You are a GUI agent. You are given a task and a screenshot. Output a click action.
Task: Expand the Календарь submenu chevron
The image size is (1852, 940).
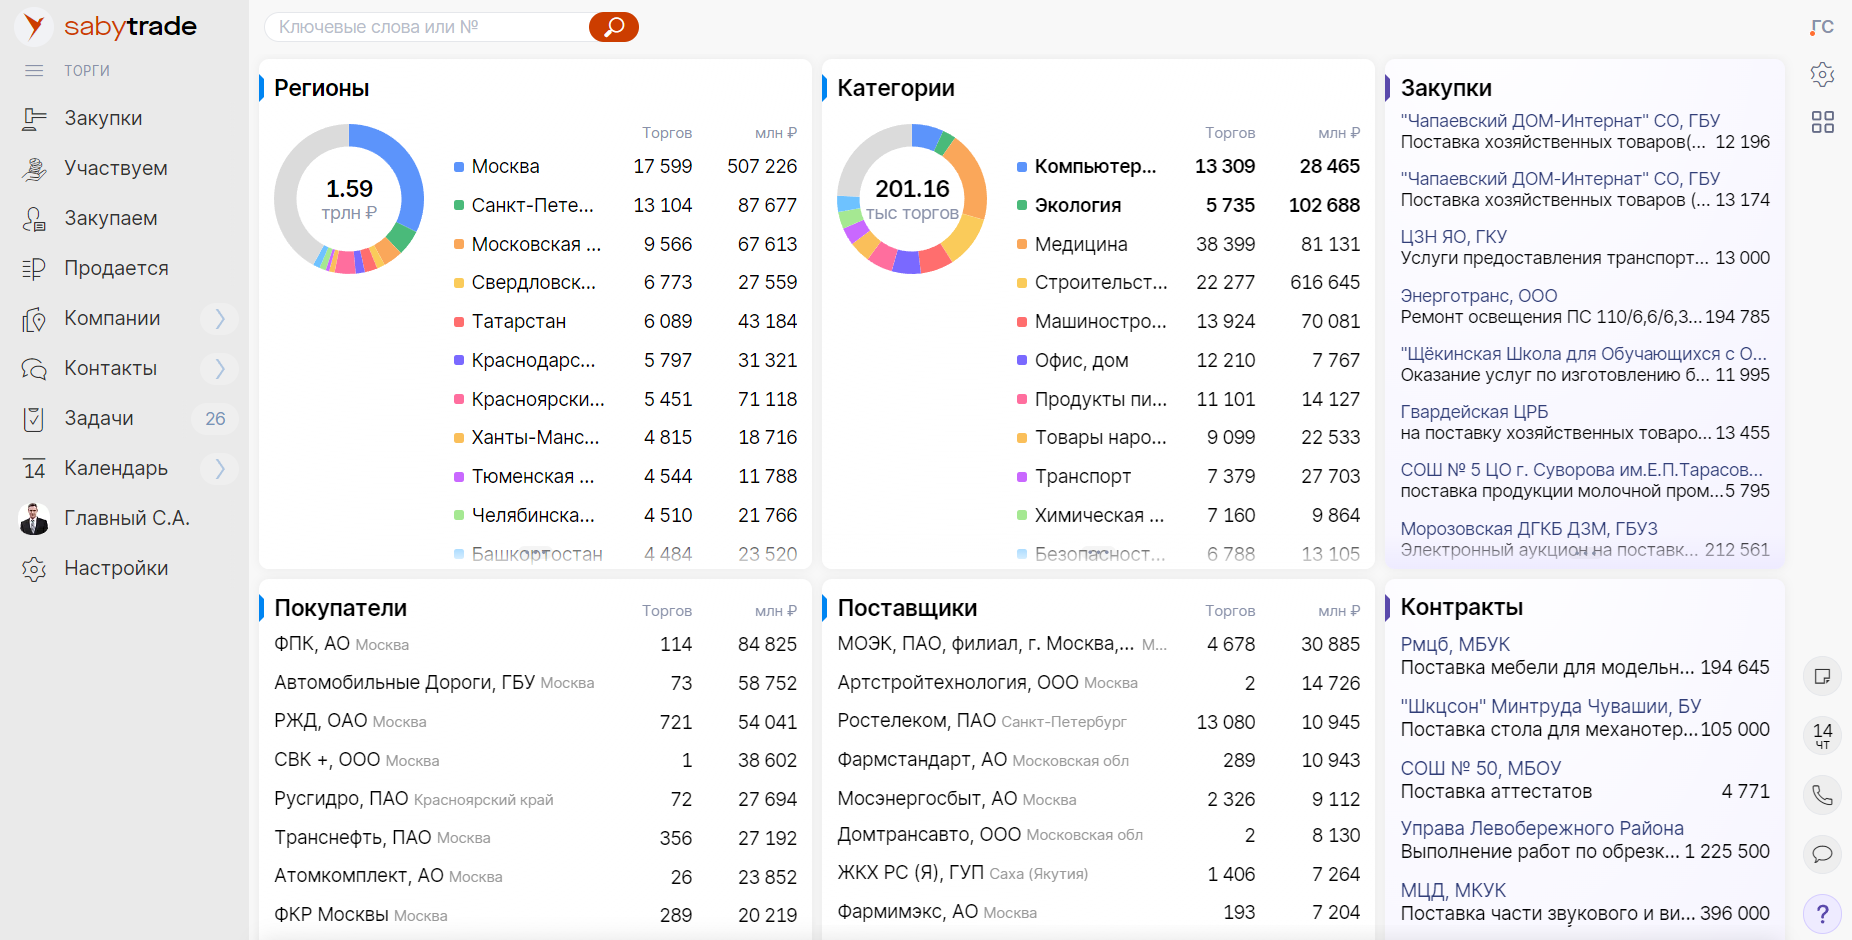click(x=219, y=468)
